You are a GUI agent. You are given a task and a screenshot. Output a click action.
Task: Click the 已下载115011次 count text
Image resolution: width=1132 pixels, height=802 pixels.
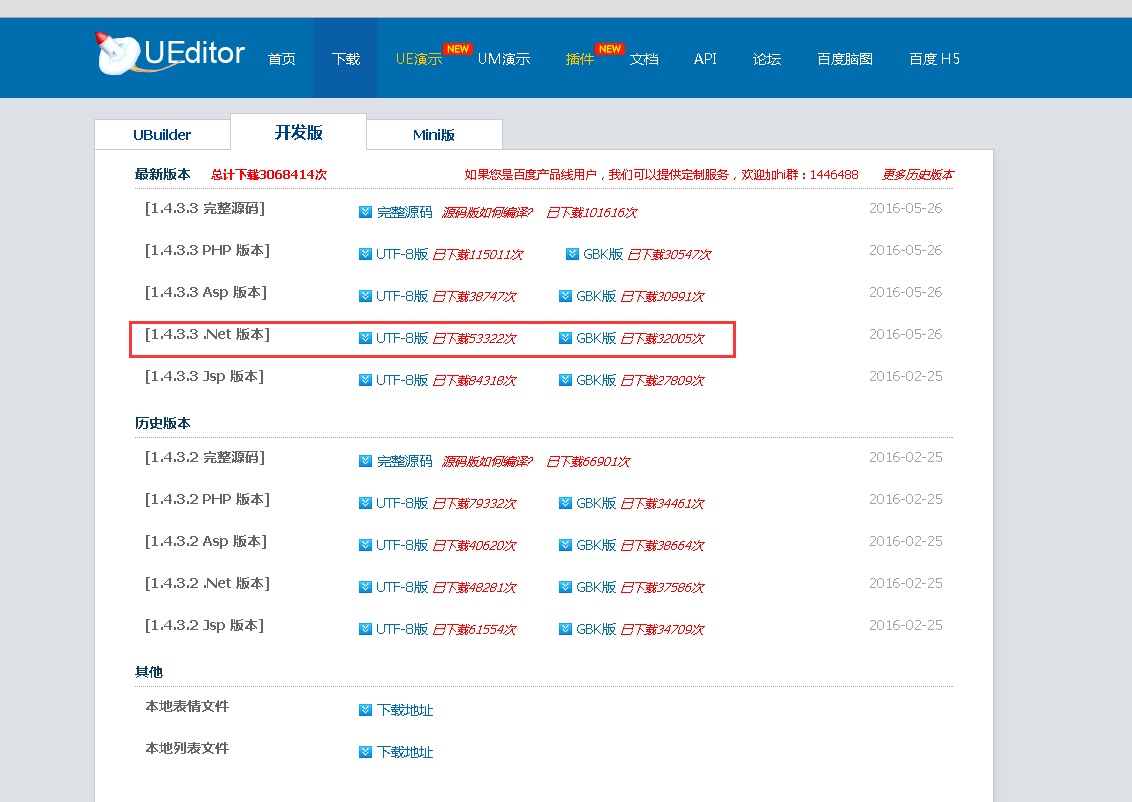478,254
